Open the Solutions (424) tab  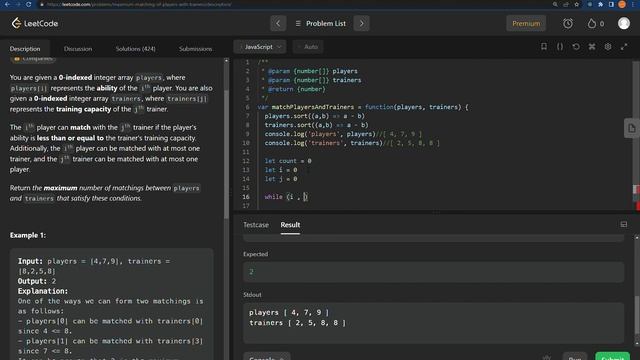click(136, 49)
